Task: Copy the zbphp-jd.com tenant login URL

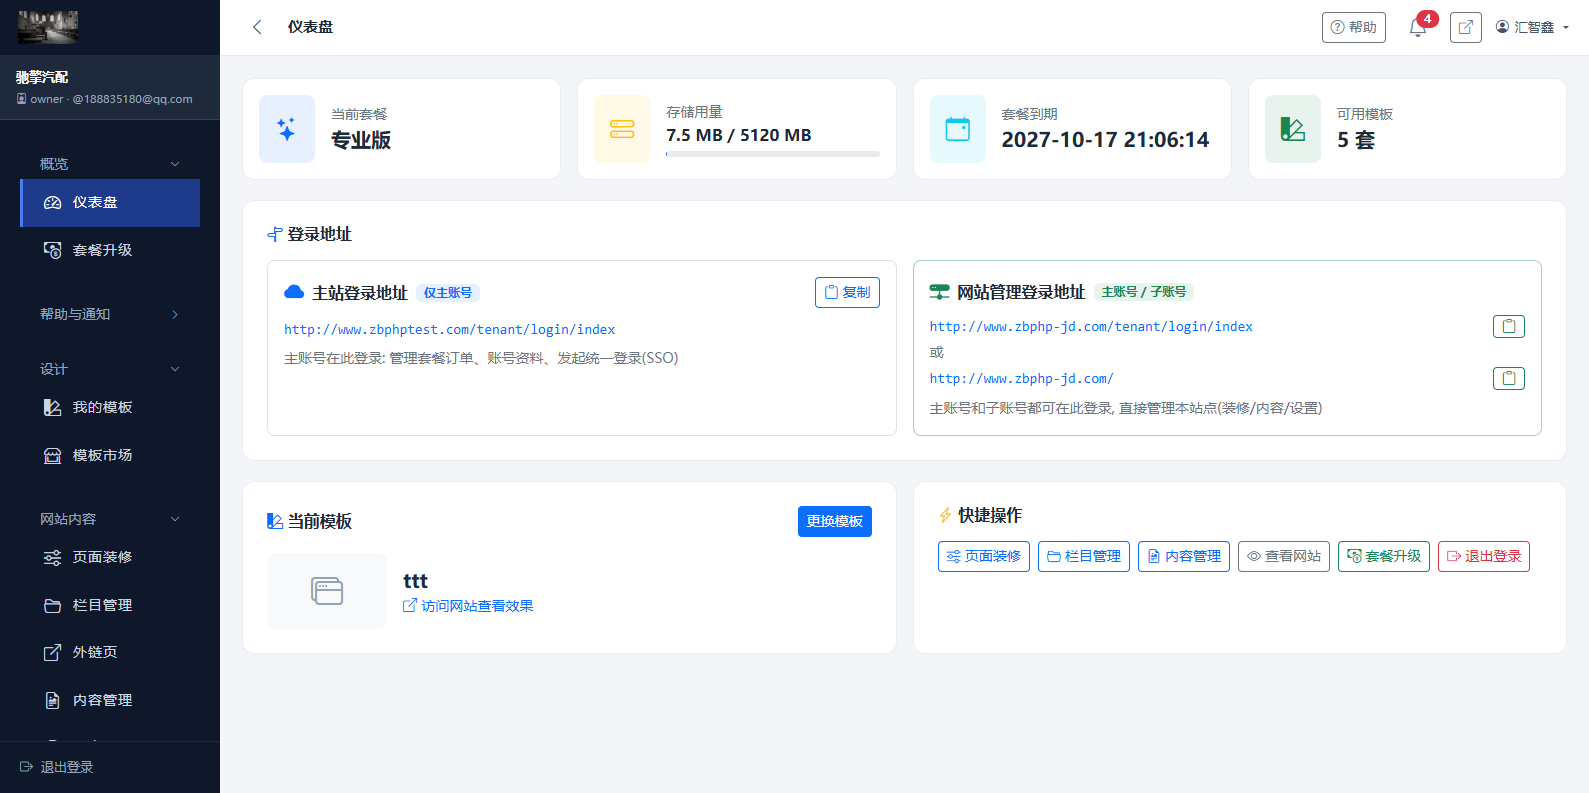Action: tap(1509, 326)
